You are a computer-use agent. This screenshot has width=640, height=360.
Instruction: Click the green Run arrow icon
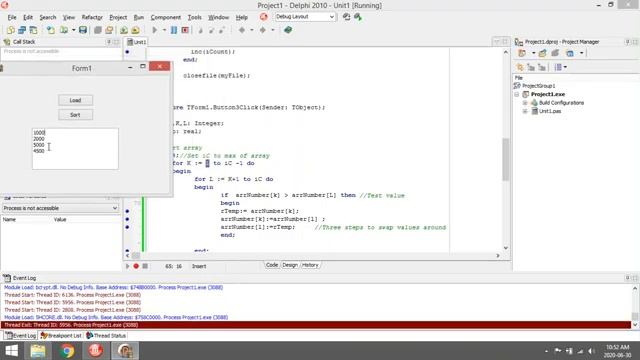click(x=155, y=30)
